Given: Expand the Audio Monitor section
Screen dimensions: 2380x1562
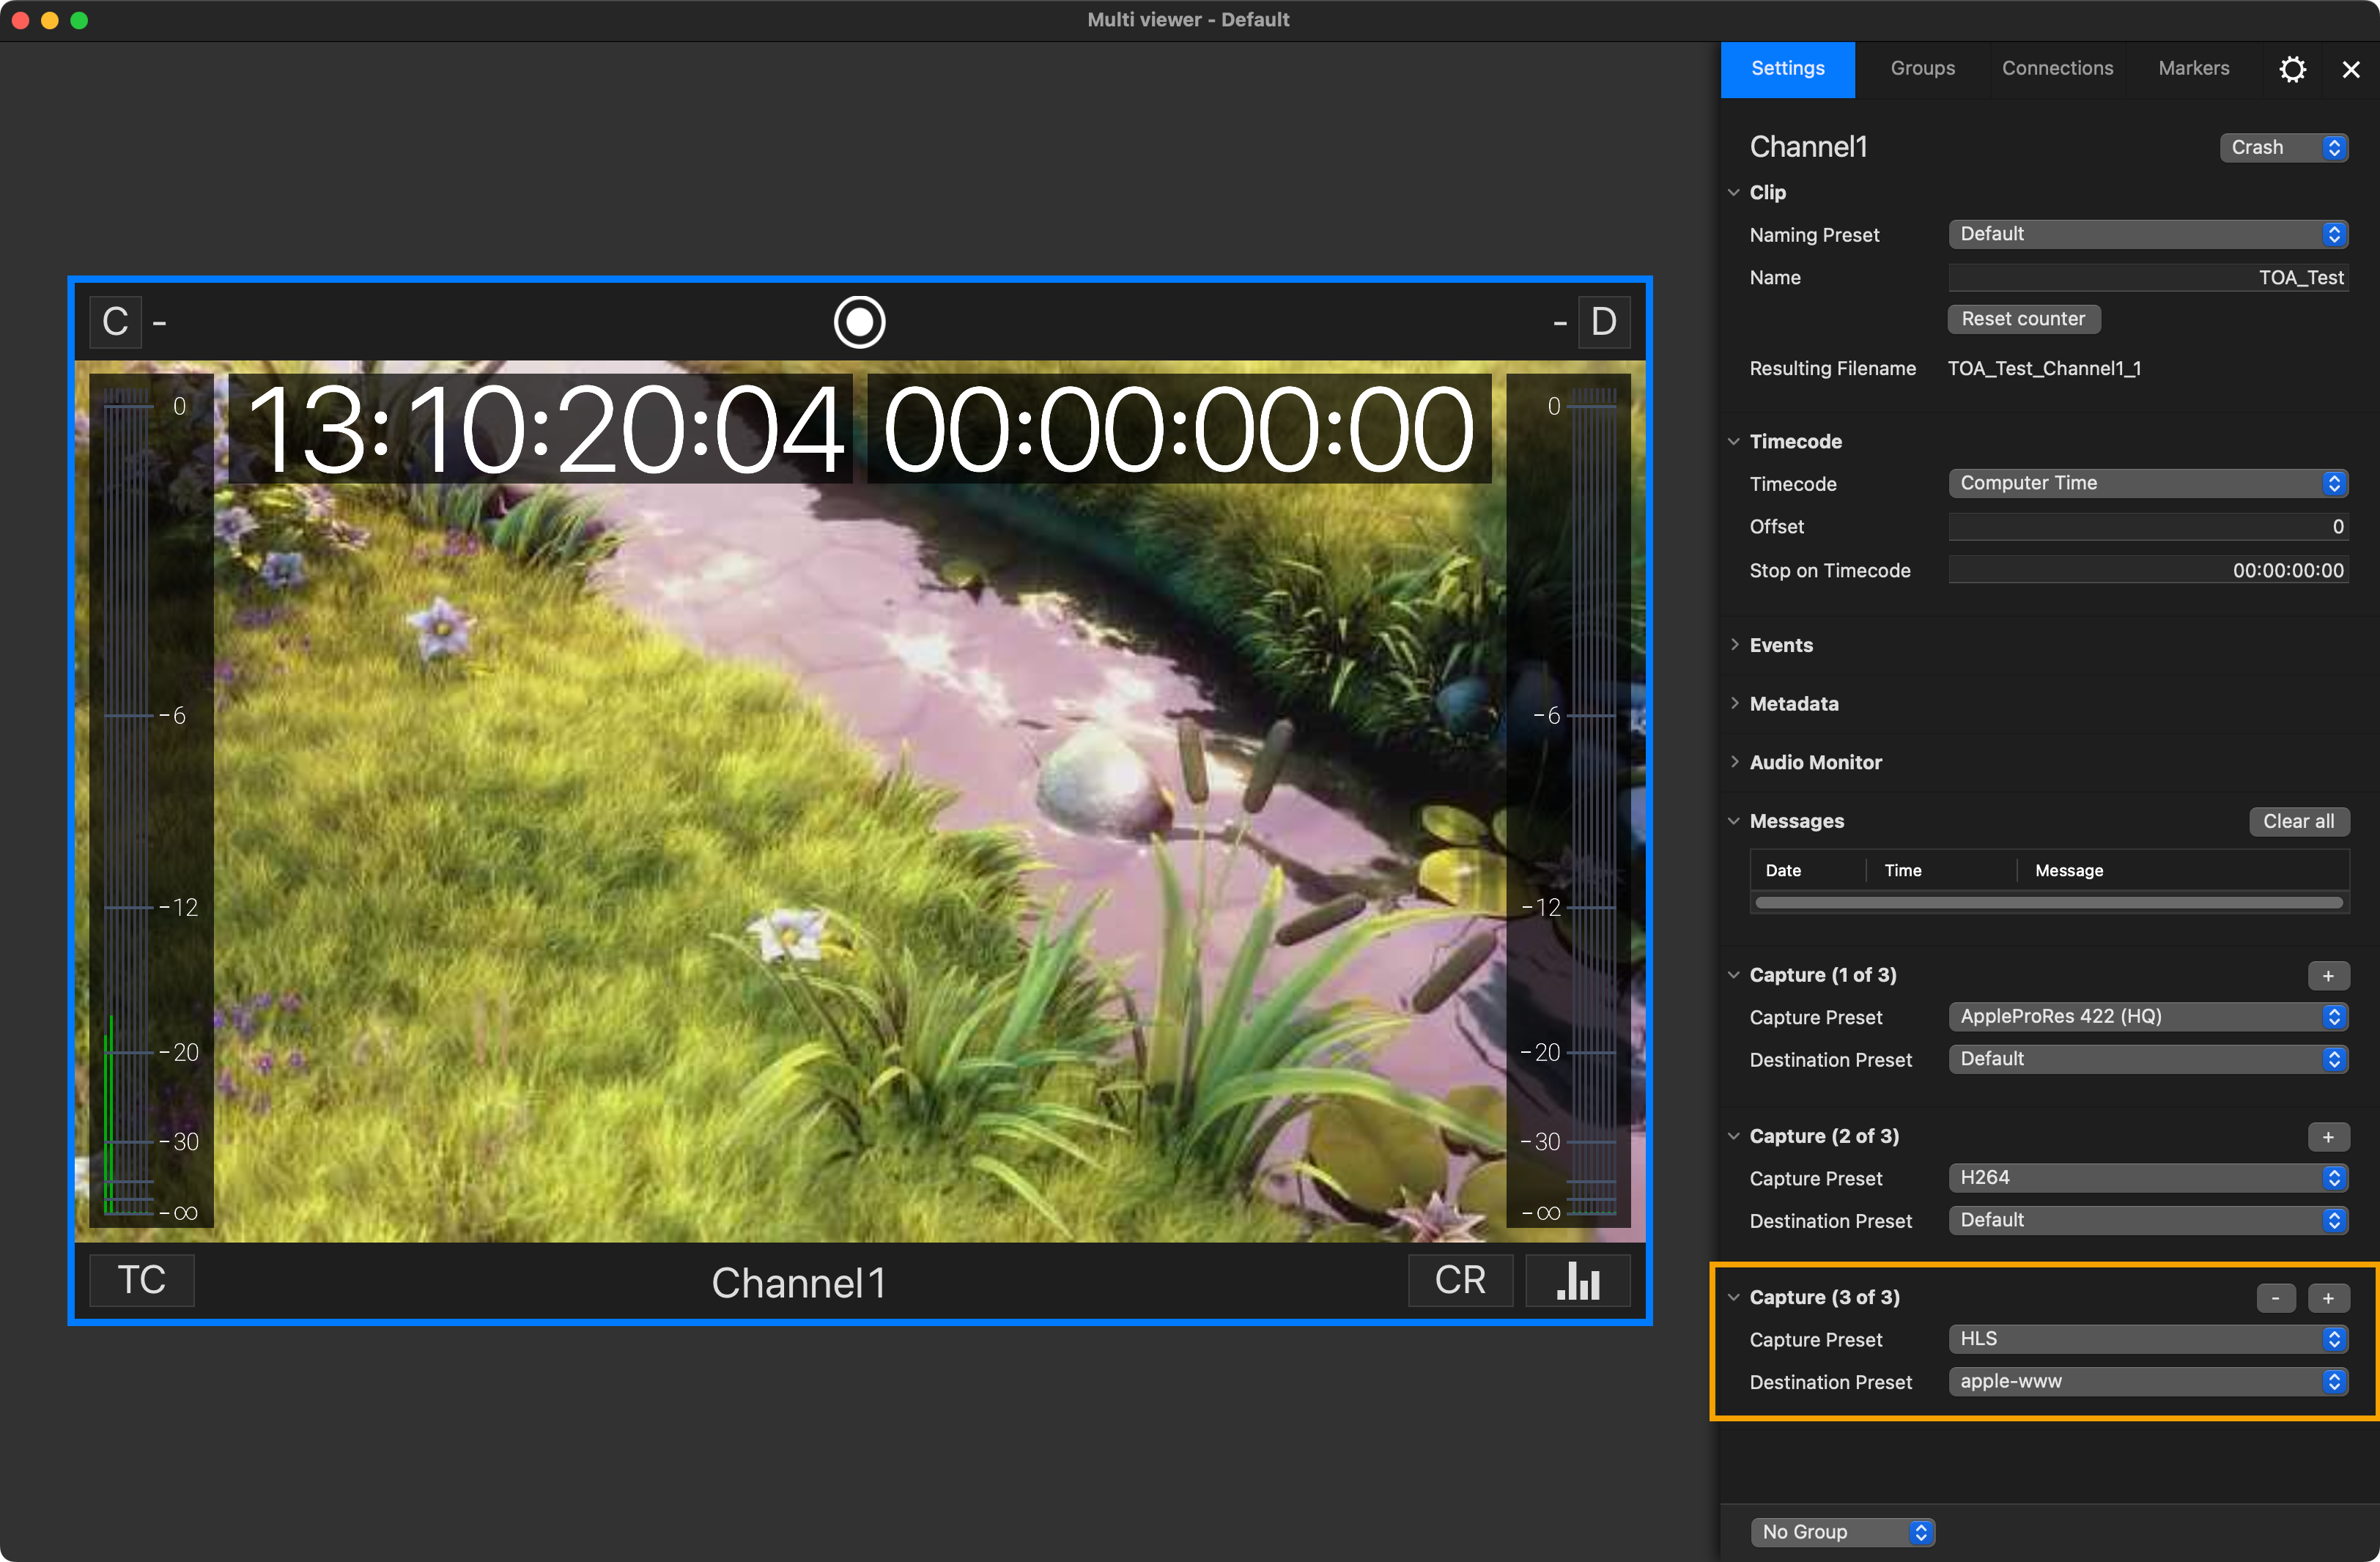Looking at the screenshot, I should coord(1734,762).
